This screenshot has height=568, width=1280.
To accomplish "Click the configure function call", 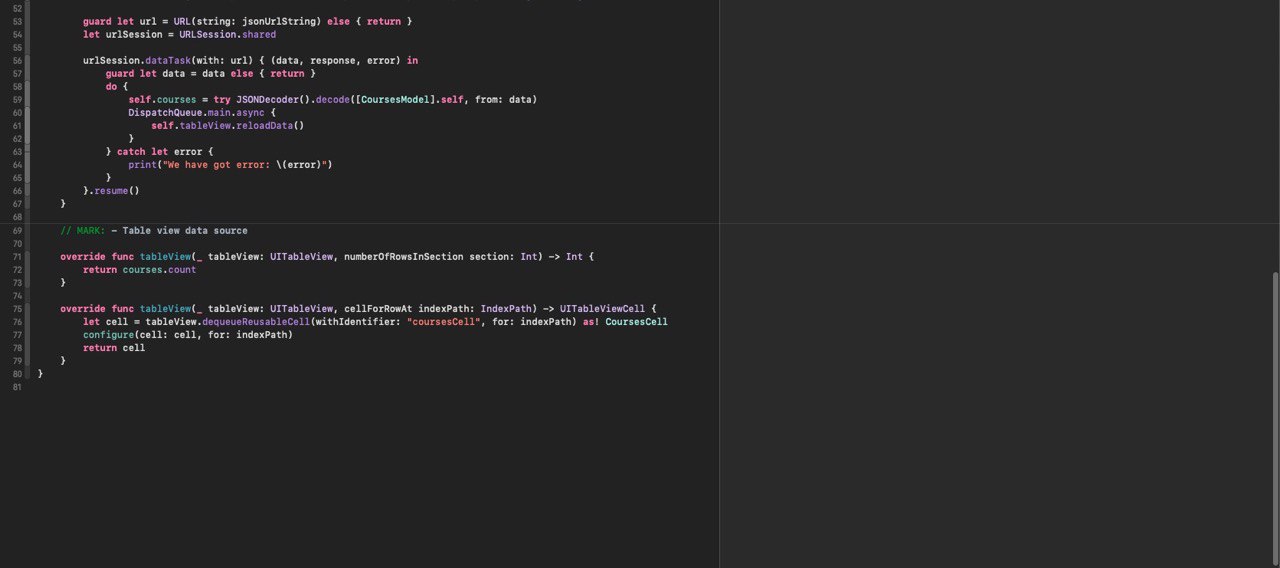I will 108,334.
